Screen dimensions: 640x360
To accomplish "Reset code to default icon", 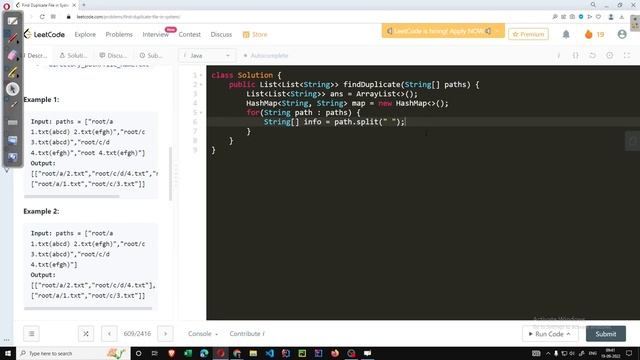I will pyautogui.click(x=593, y=56).
